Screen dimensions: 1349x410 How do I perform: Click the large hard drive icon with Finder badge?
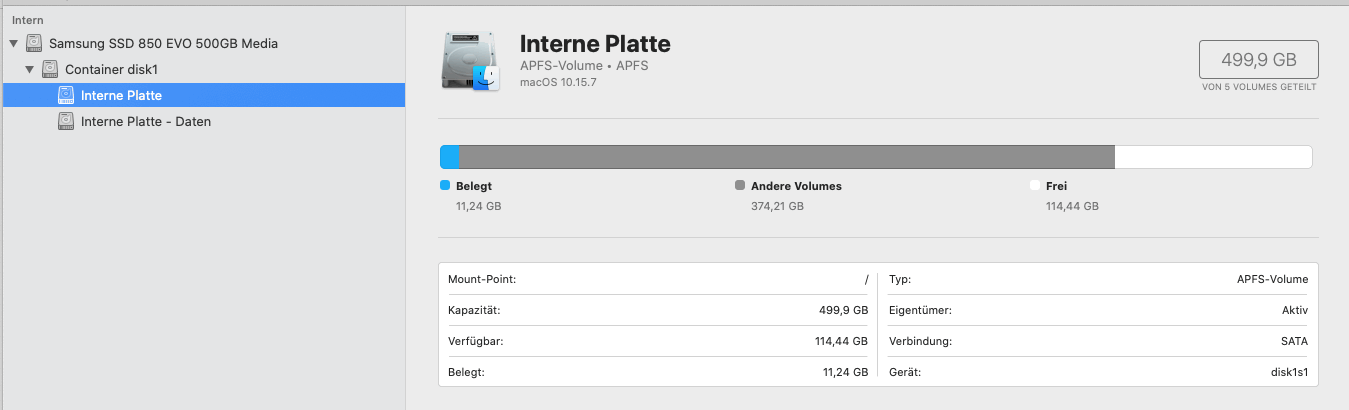471,63
